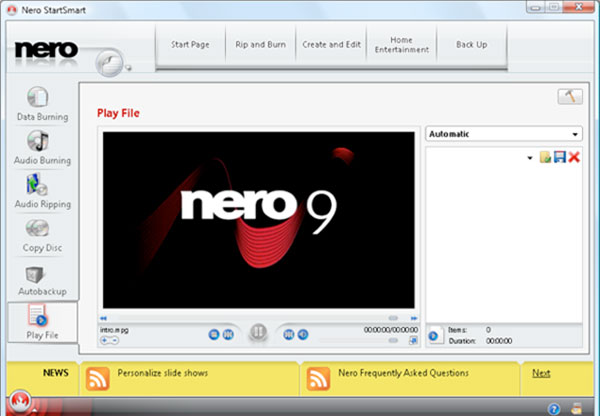Switch to the Start Page tab

click(190, 44)
